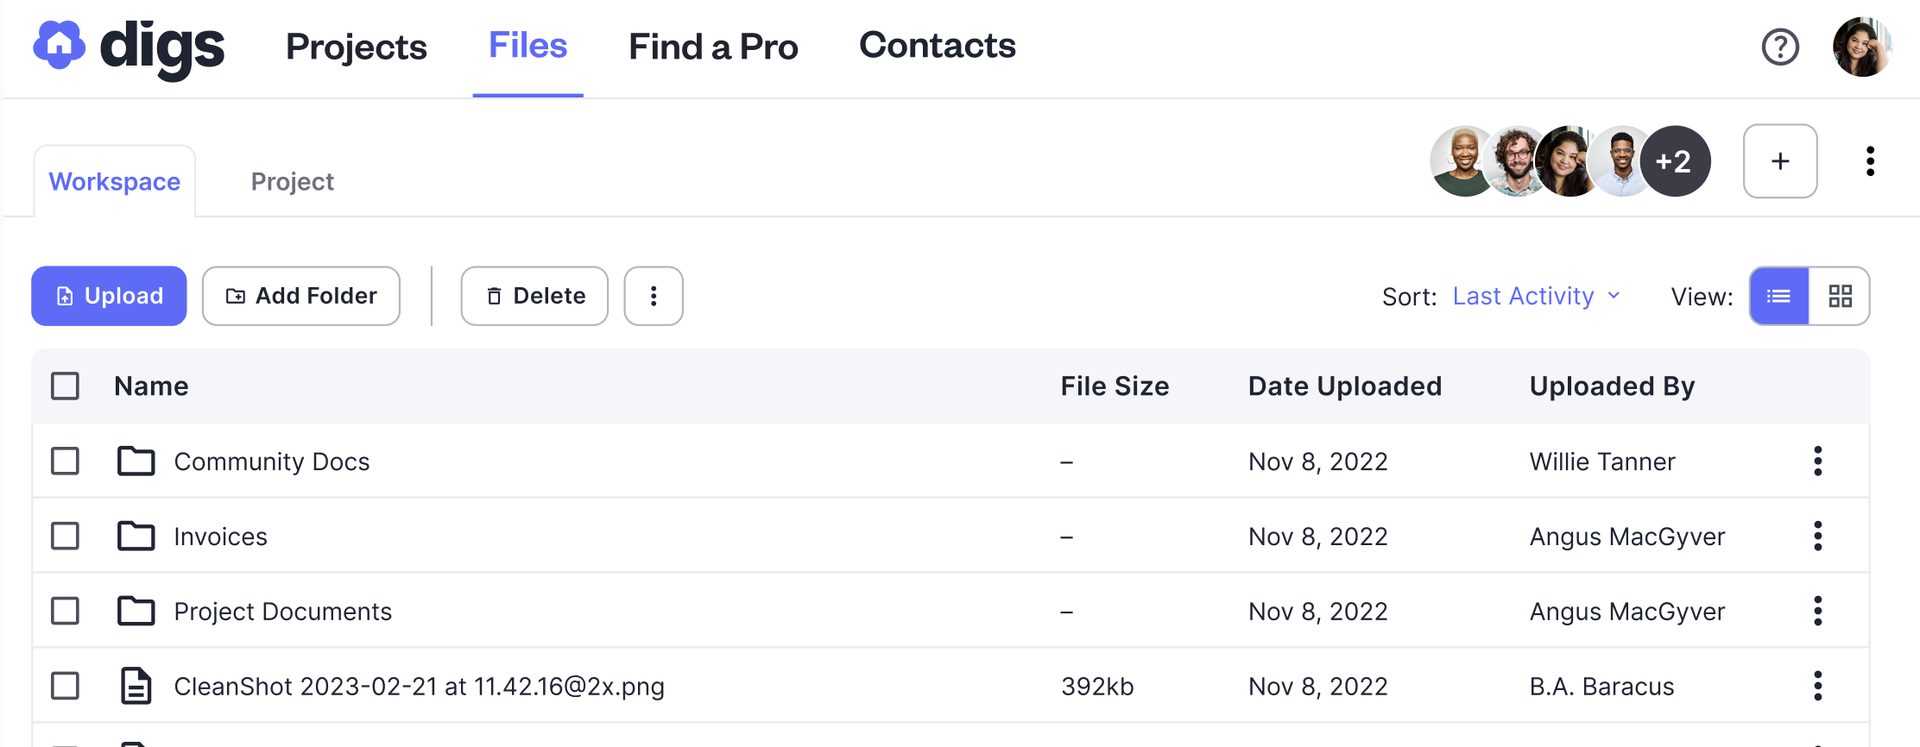The image size is (1920, 747).
Task: Open more actions menu beside Delete
Action: [653, 296]
